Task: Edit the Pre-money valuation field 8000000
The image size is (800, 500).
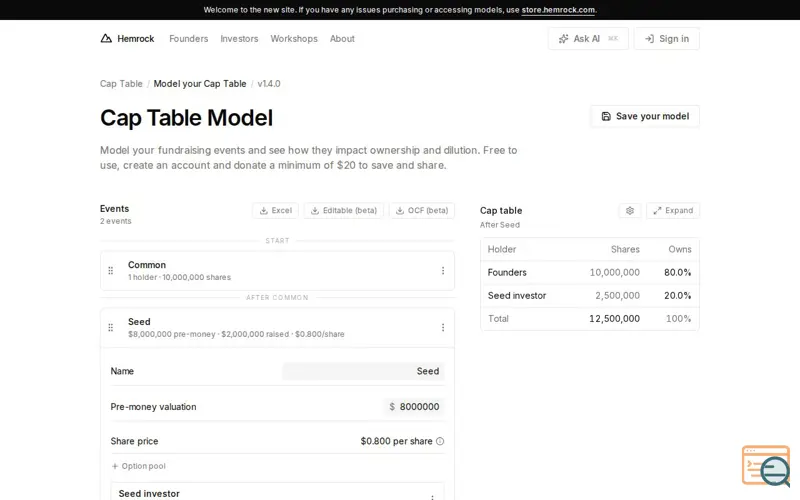Action: tap(414, 407)
